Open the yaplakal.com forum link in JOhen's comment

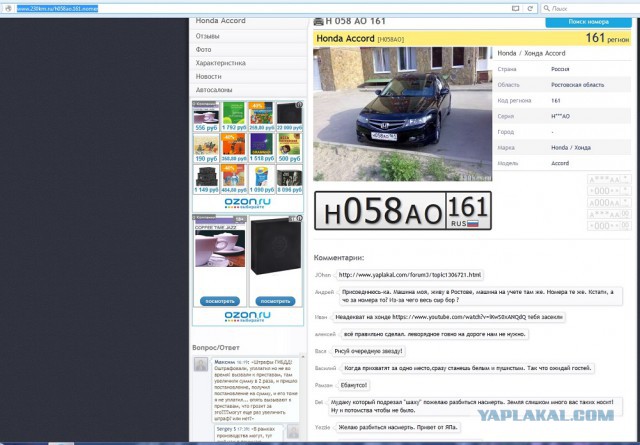[410, 275]
